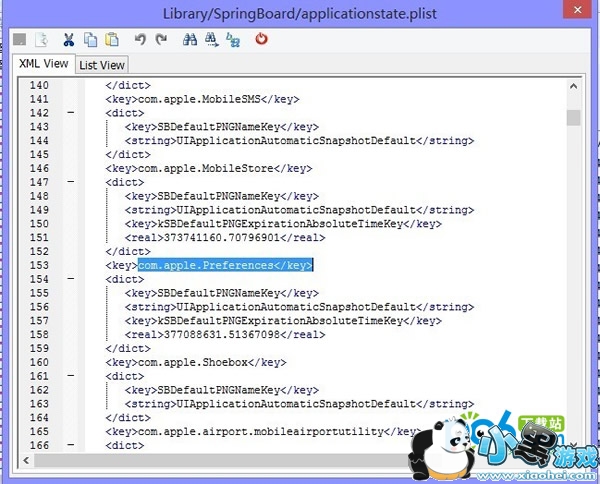Click line number 159
The image size is (600, 484).
click(39, 349)
